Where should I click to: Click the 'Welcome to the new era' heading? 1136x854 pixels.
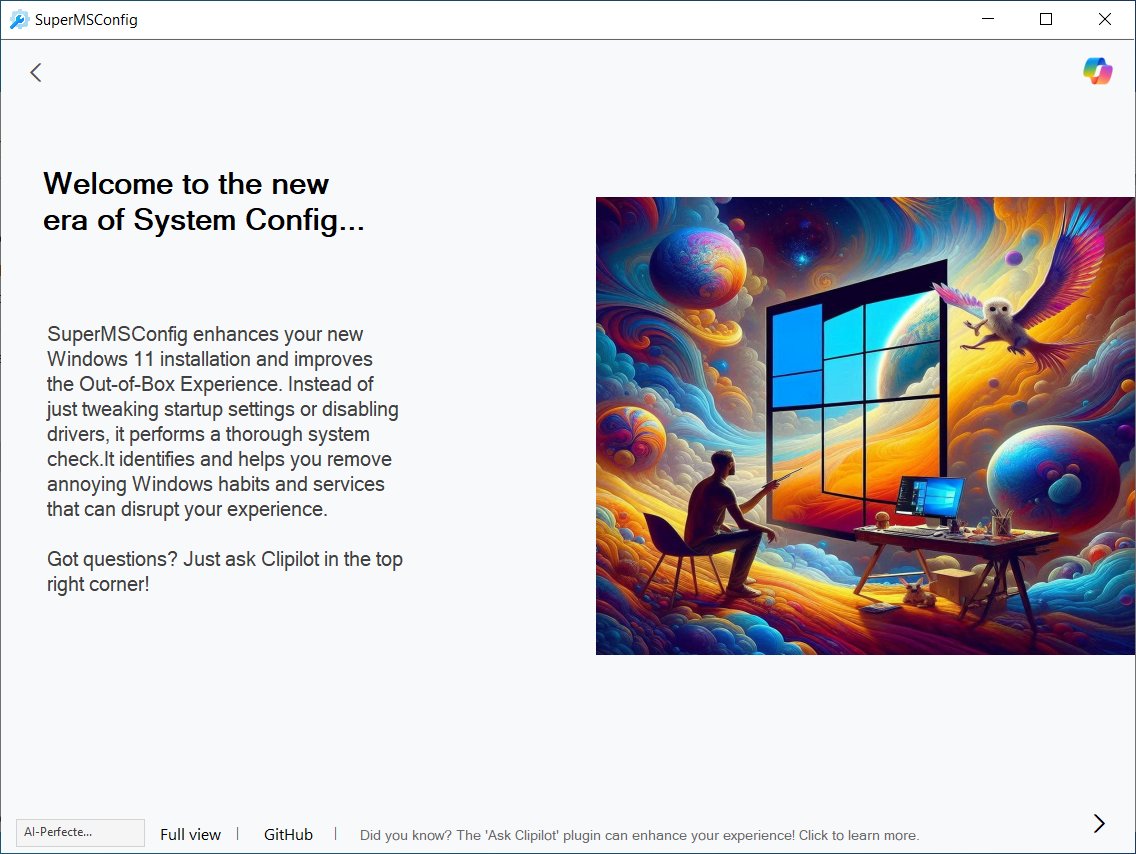point(204,202)
